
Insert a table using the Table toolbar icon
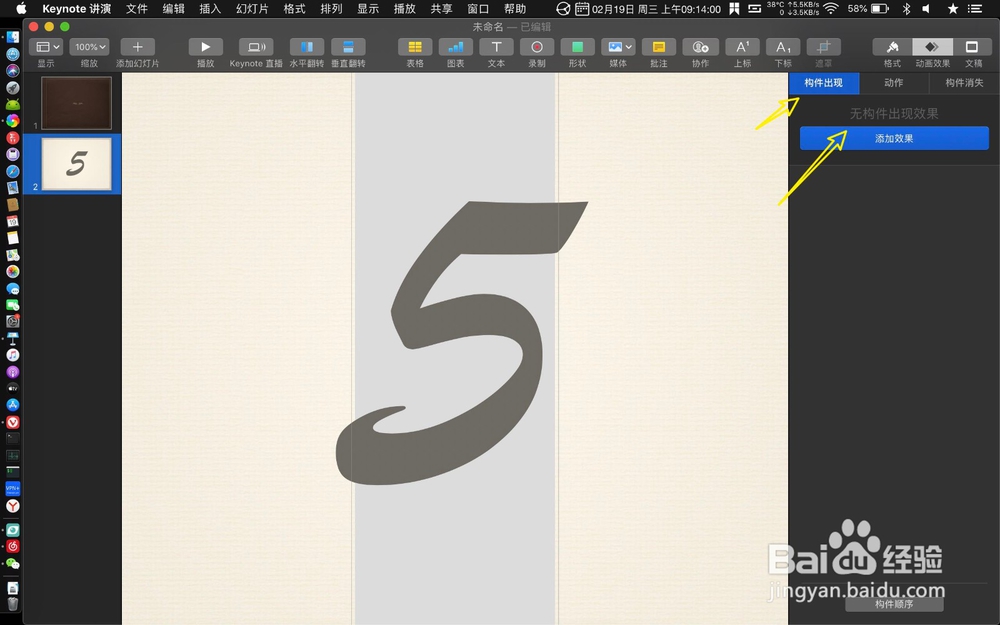tap(414, 46)
